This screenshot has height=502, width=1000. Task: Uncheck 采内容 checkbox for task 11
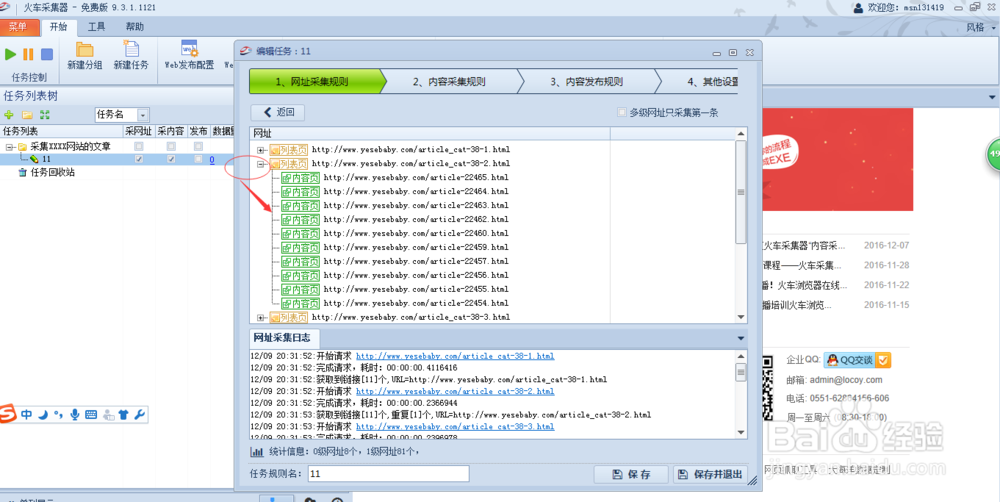171,159
